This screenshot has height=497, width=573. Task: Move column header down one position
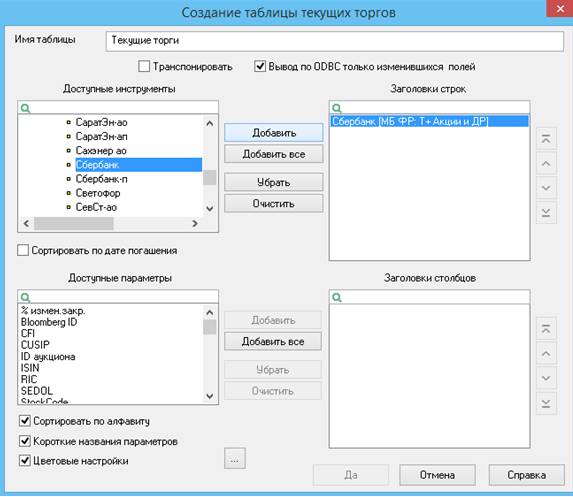546,378
